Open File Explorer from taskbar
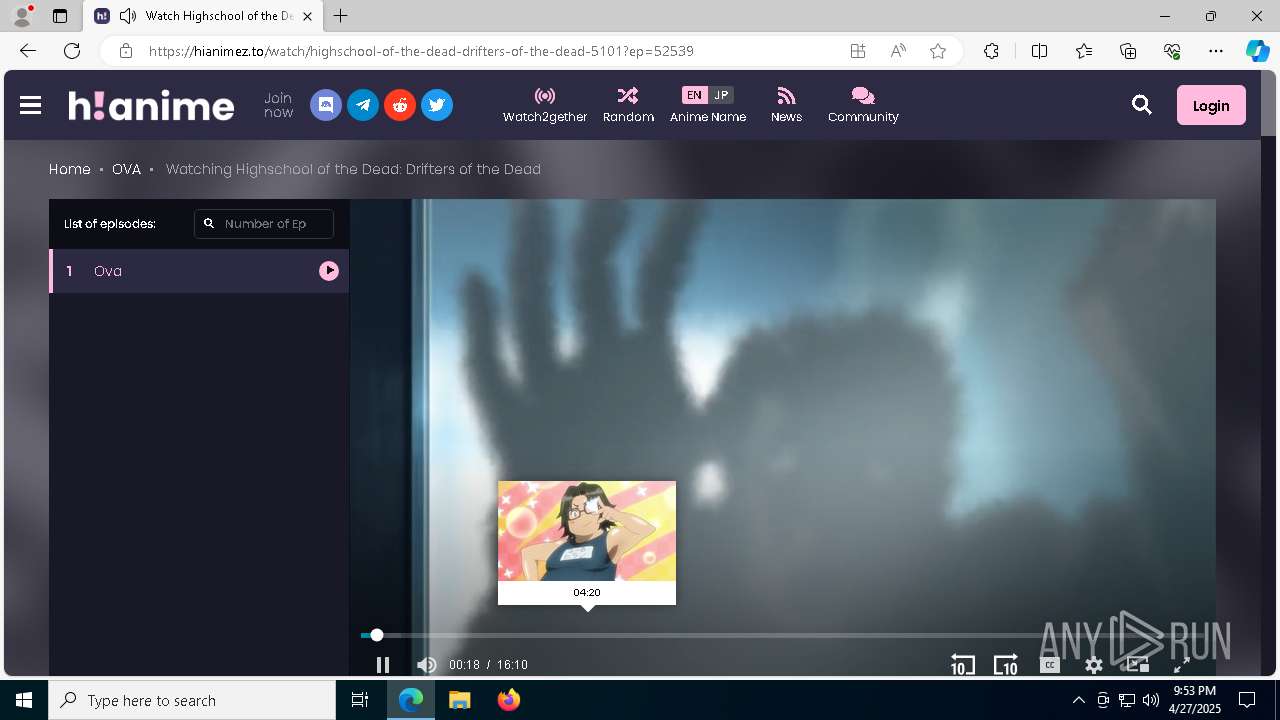1280x720 pixels. (460, 700)
